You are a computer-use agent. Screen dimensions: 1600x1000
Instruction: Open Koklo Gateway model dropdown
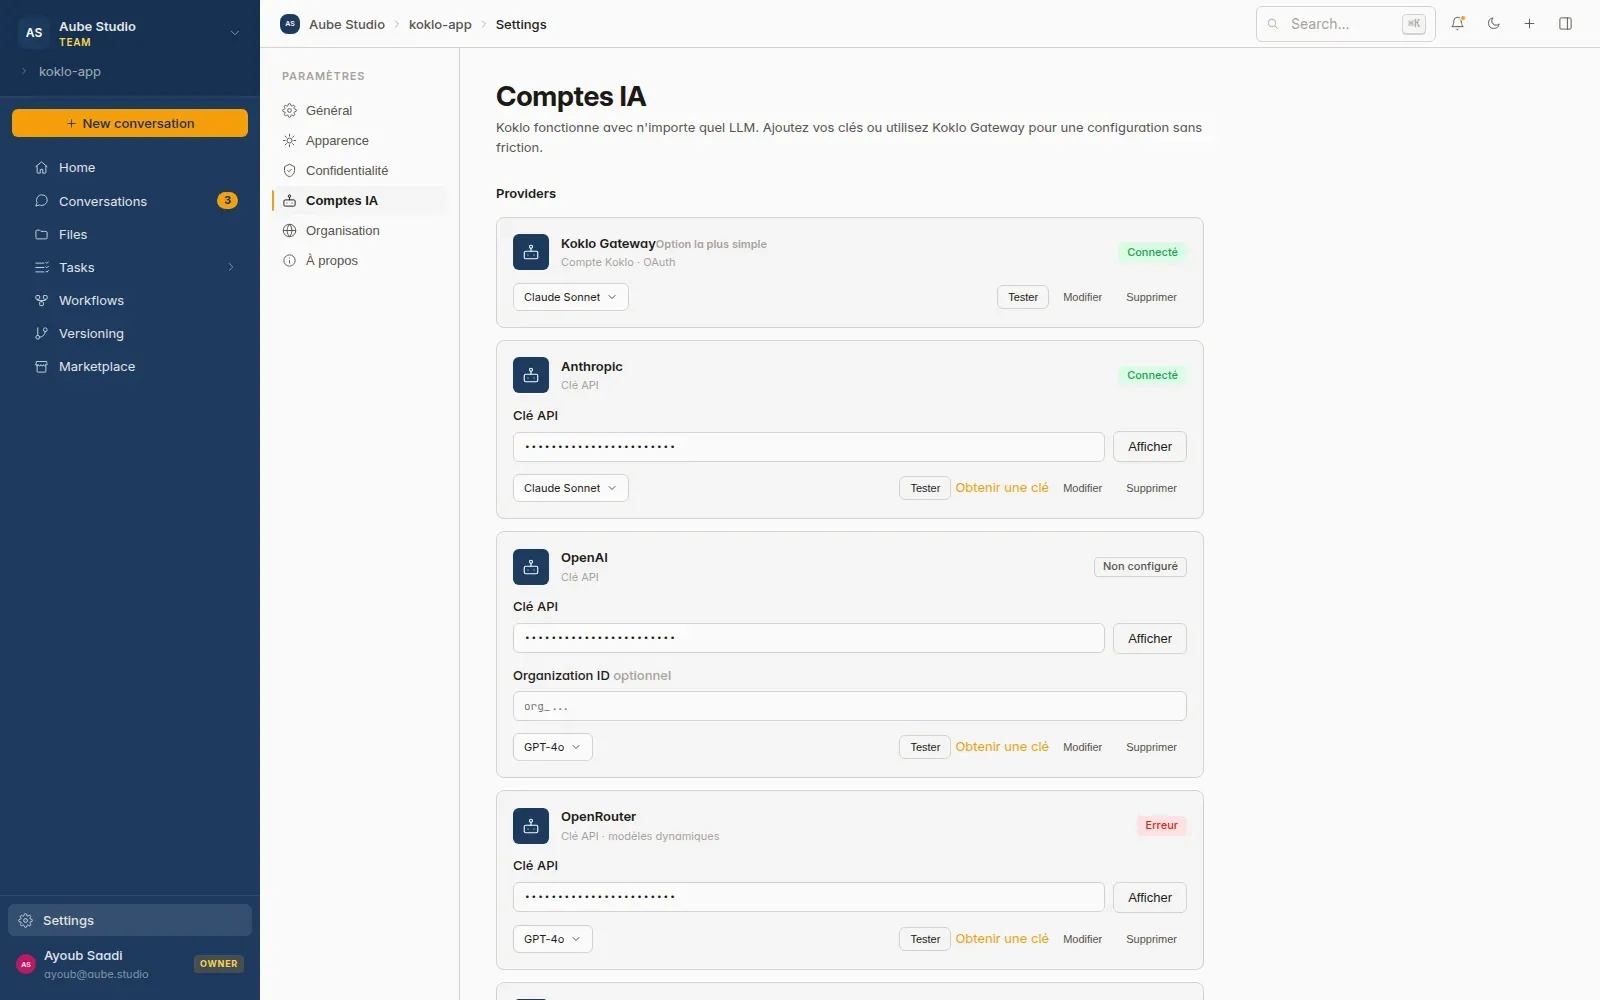571,297
